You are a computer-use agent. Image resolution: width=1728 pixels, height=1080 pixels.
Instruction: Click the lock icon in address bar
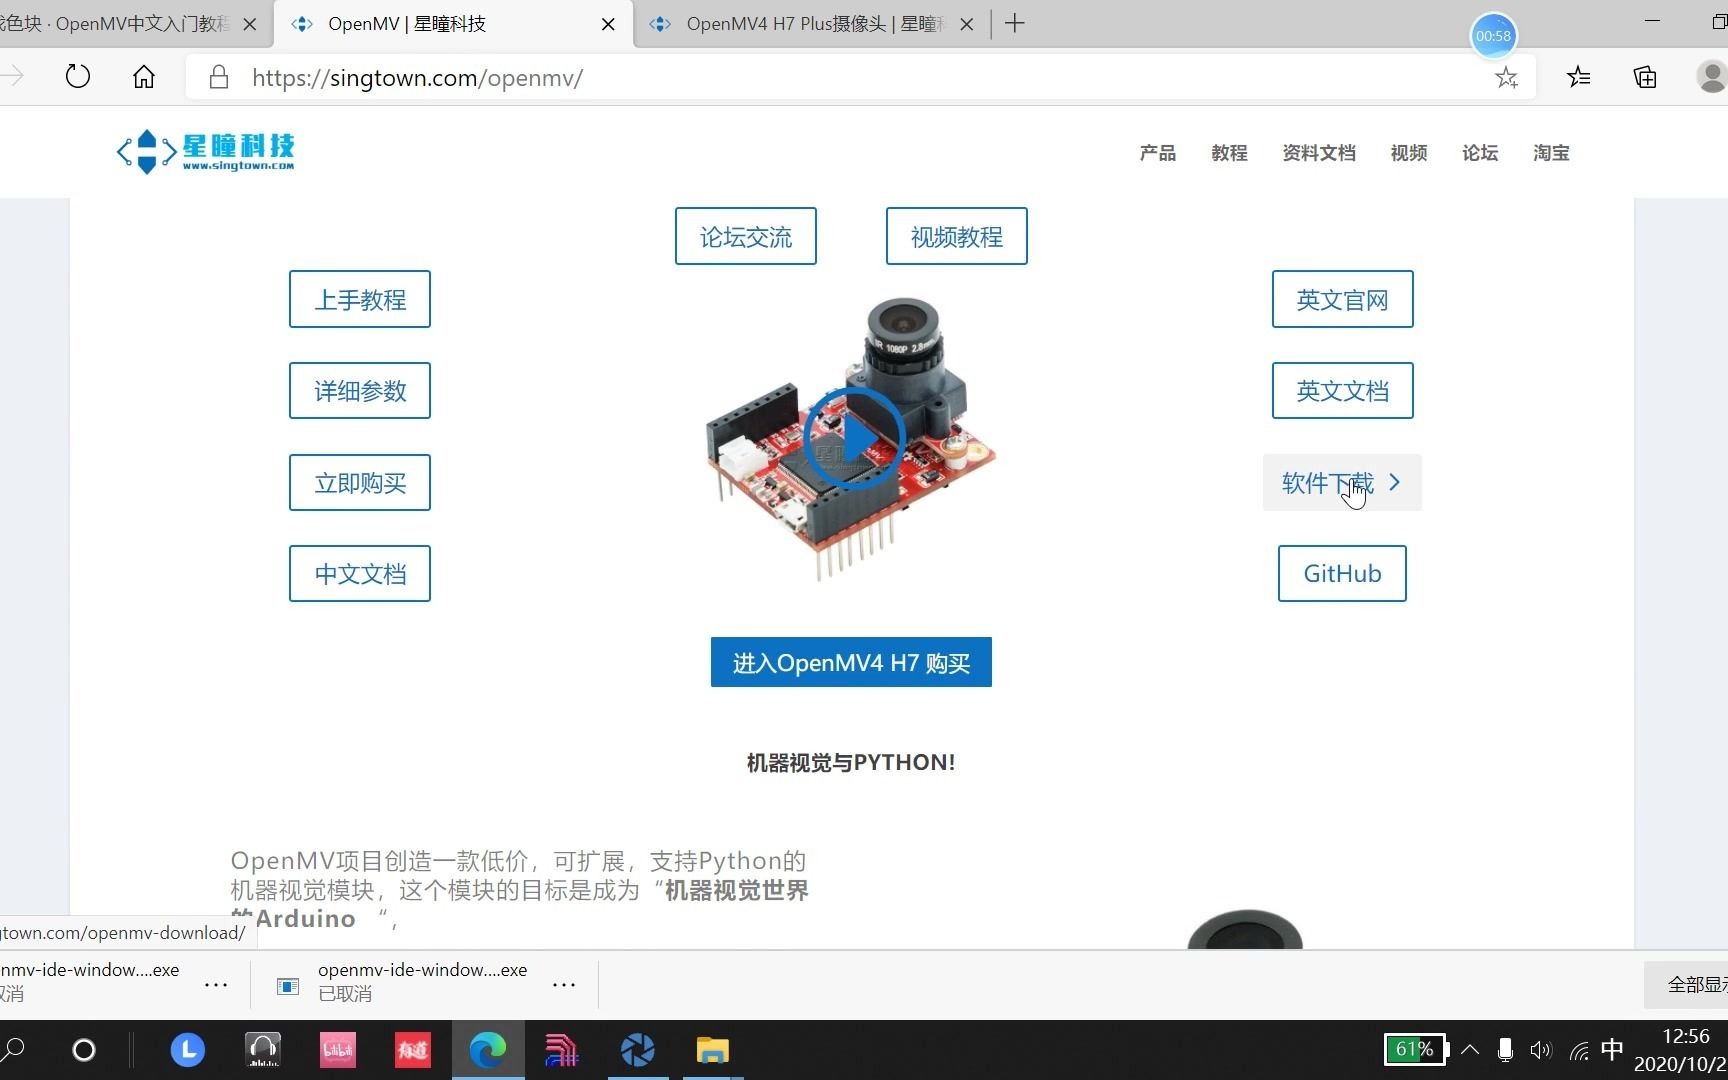click(x=218, y=77)
